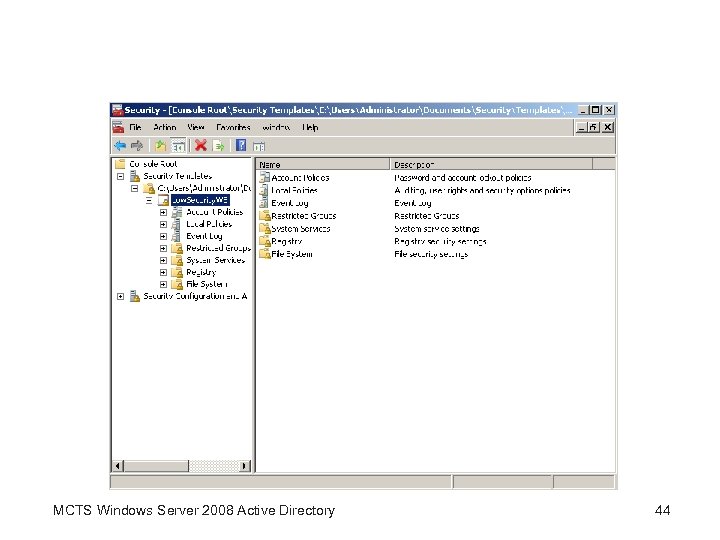Click the Back arrow toolbar icon
Screen dimensions: 720x540
120,146
